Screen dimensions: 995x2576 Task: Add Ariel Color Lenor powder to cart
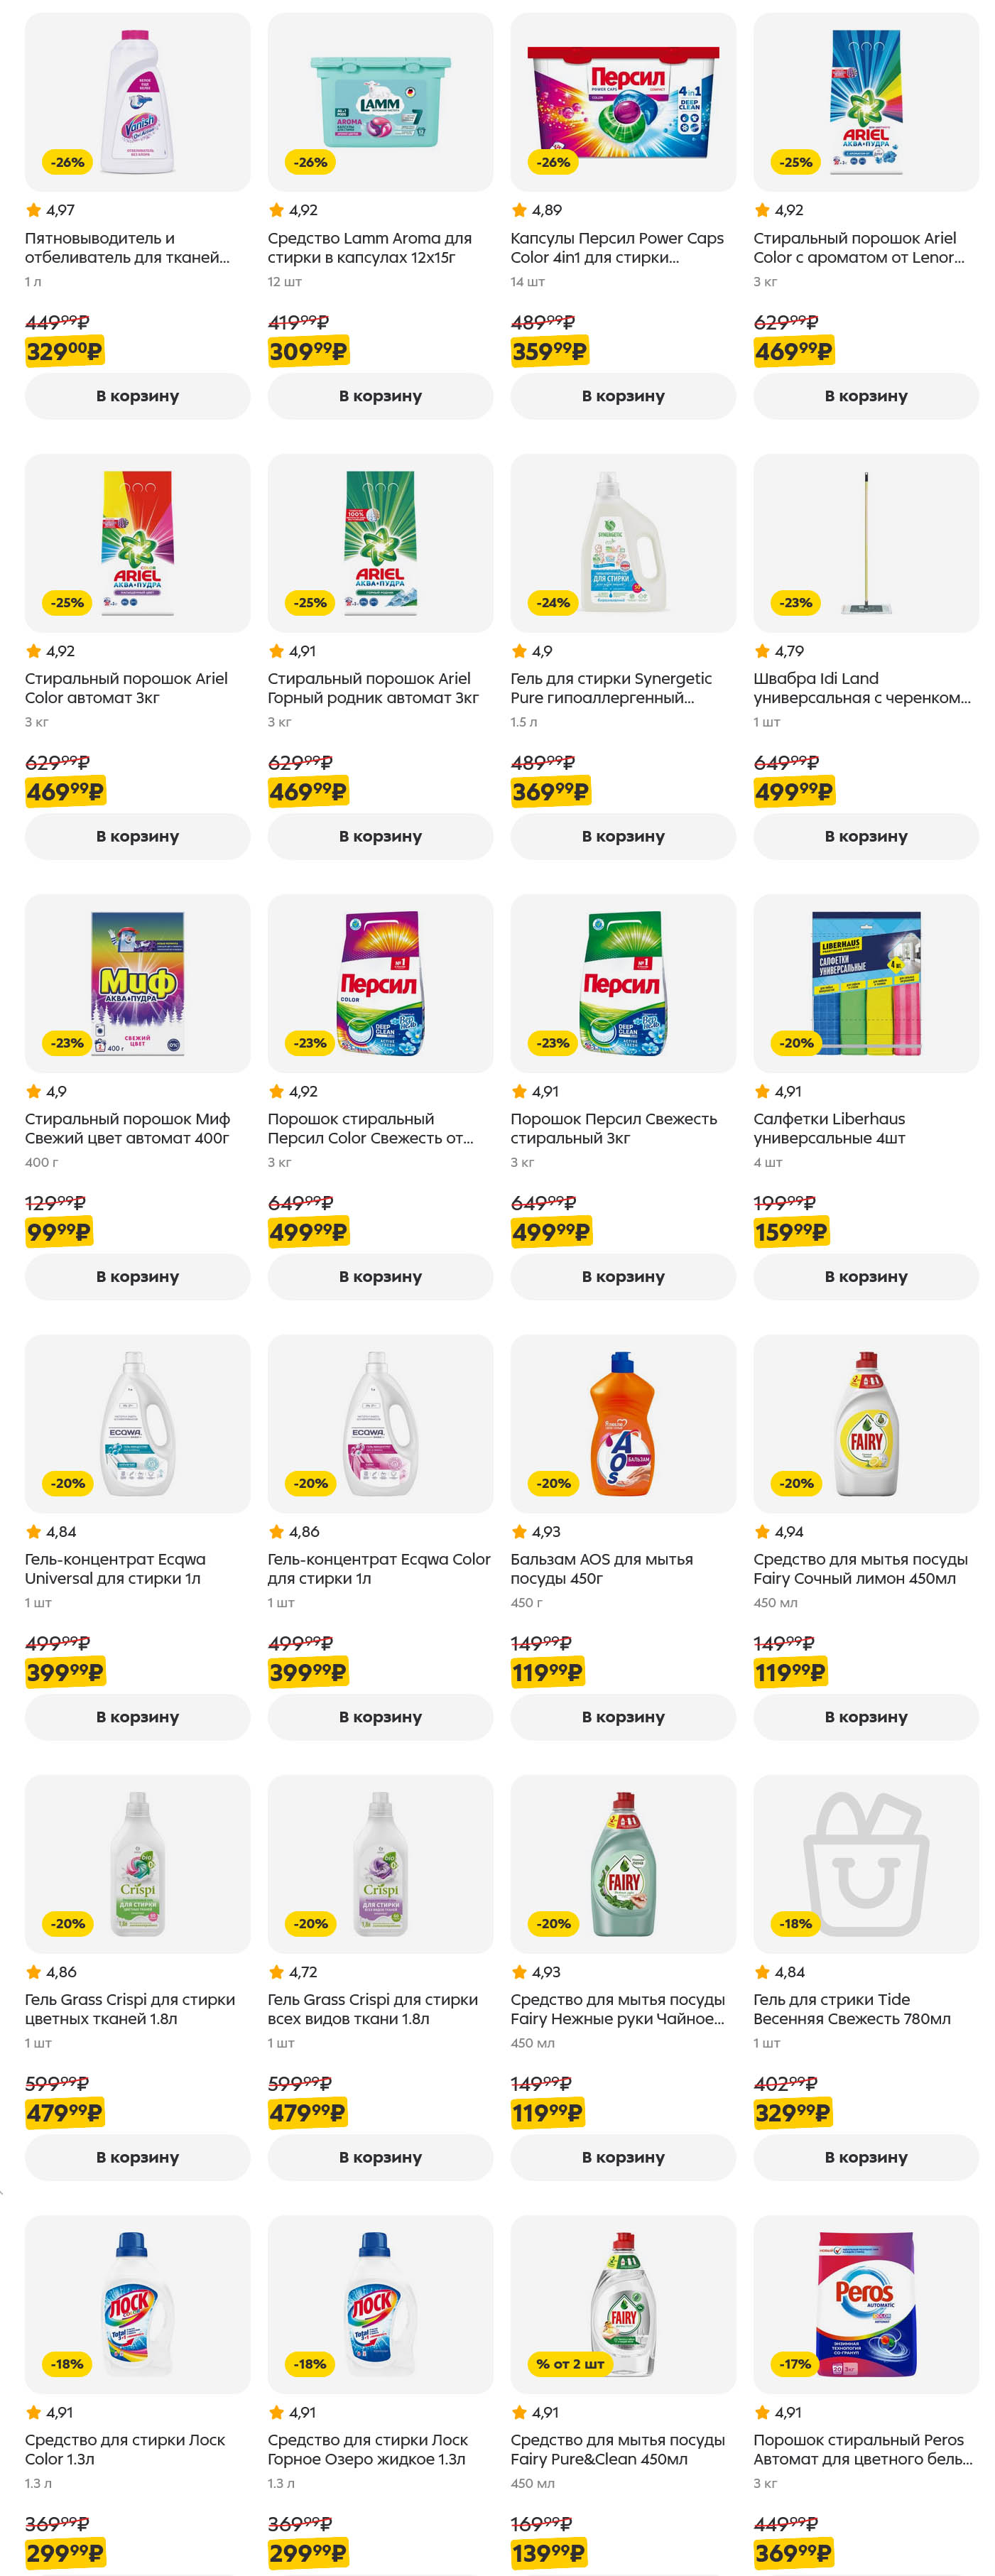click(x=865, y=396)
